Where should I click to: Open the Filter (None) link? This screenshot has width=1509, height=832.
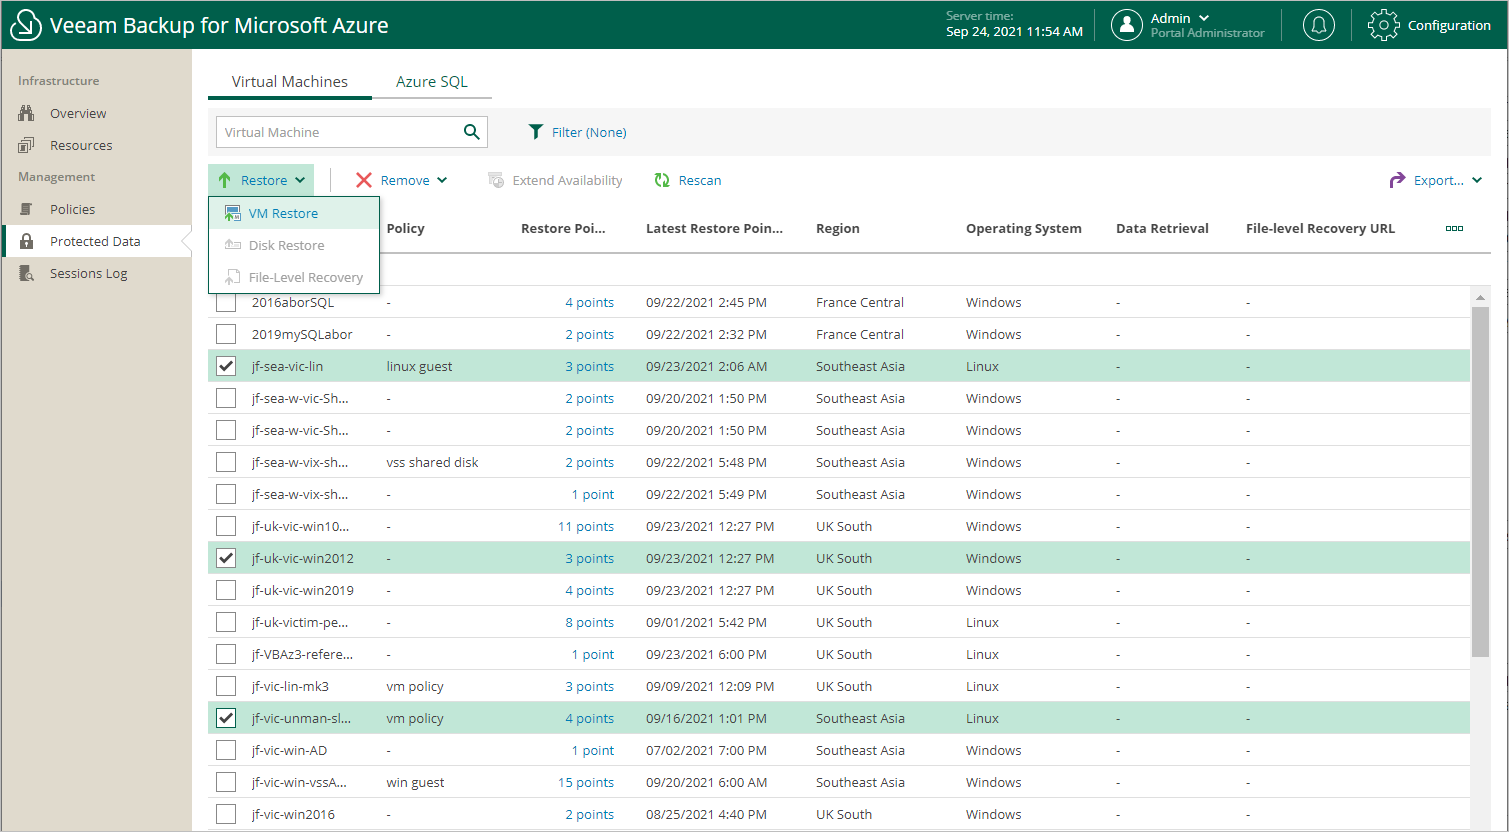pos(589,132)
